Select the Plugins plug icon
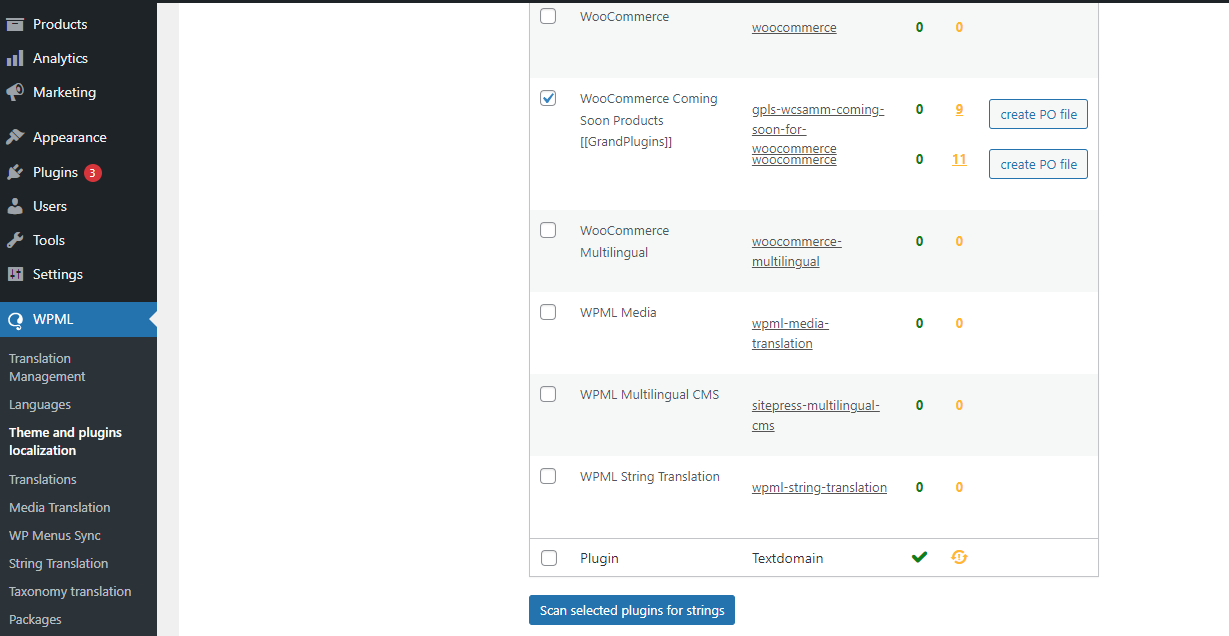The image size is (1229, 636). coord(17,171)
